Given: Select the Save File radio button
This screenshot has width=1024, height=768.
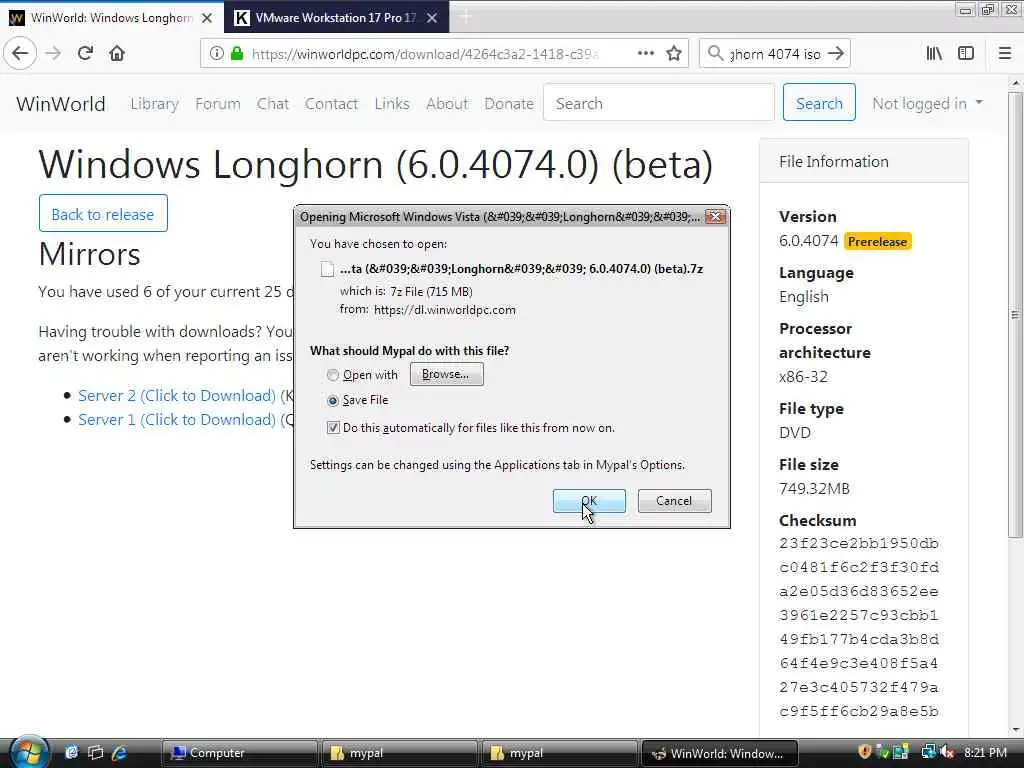Looking at the screenshot, I should (332, 400).
